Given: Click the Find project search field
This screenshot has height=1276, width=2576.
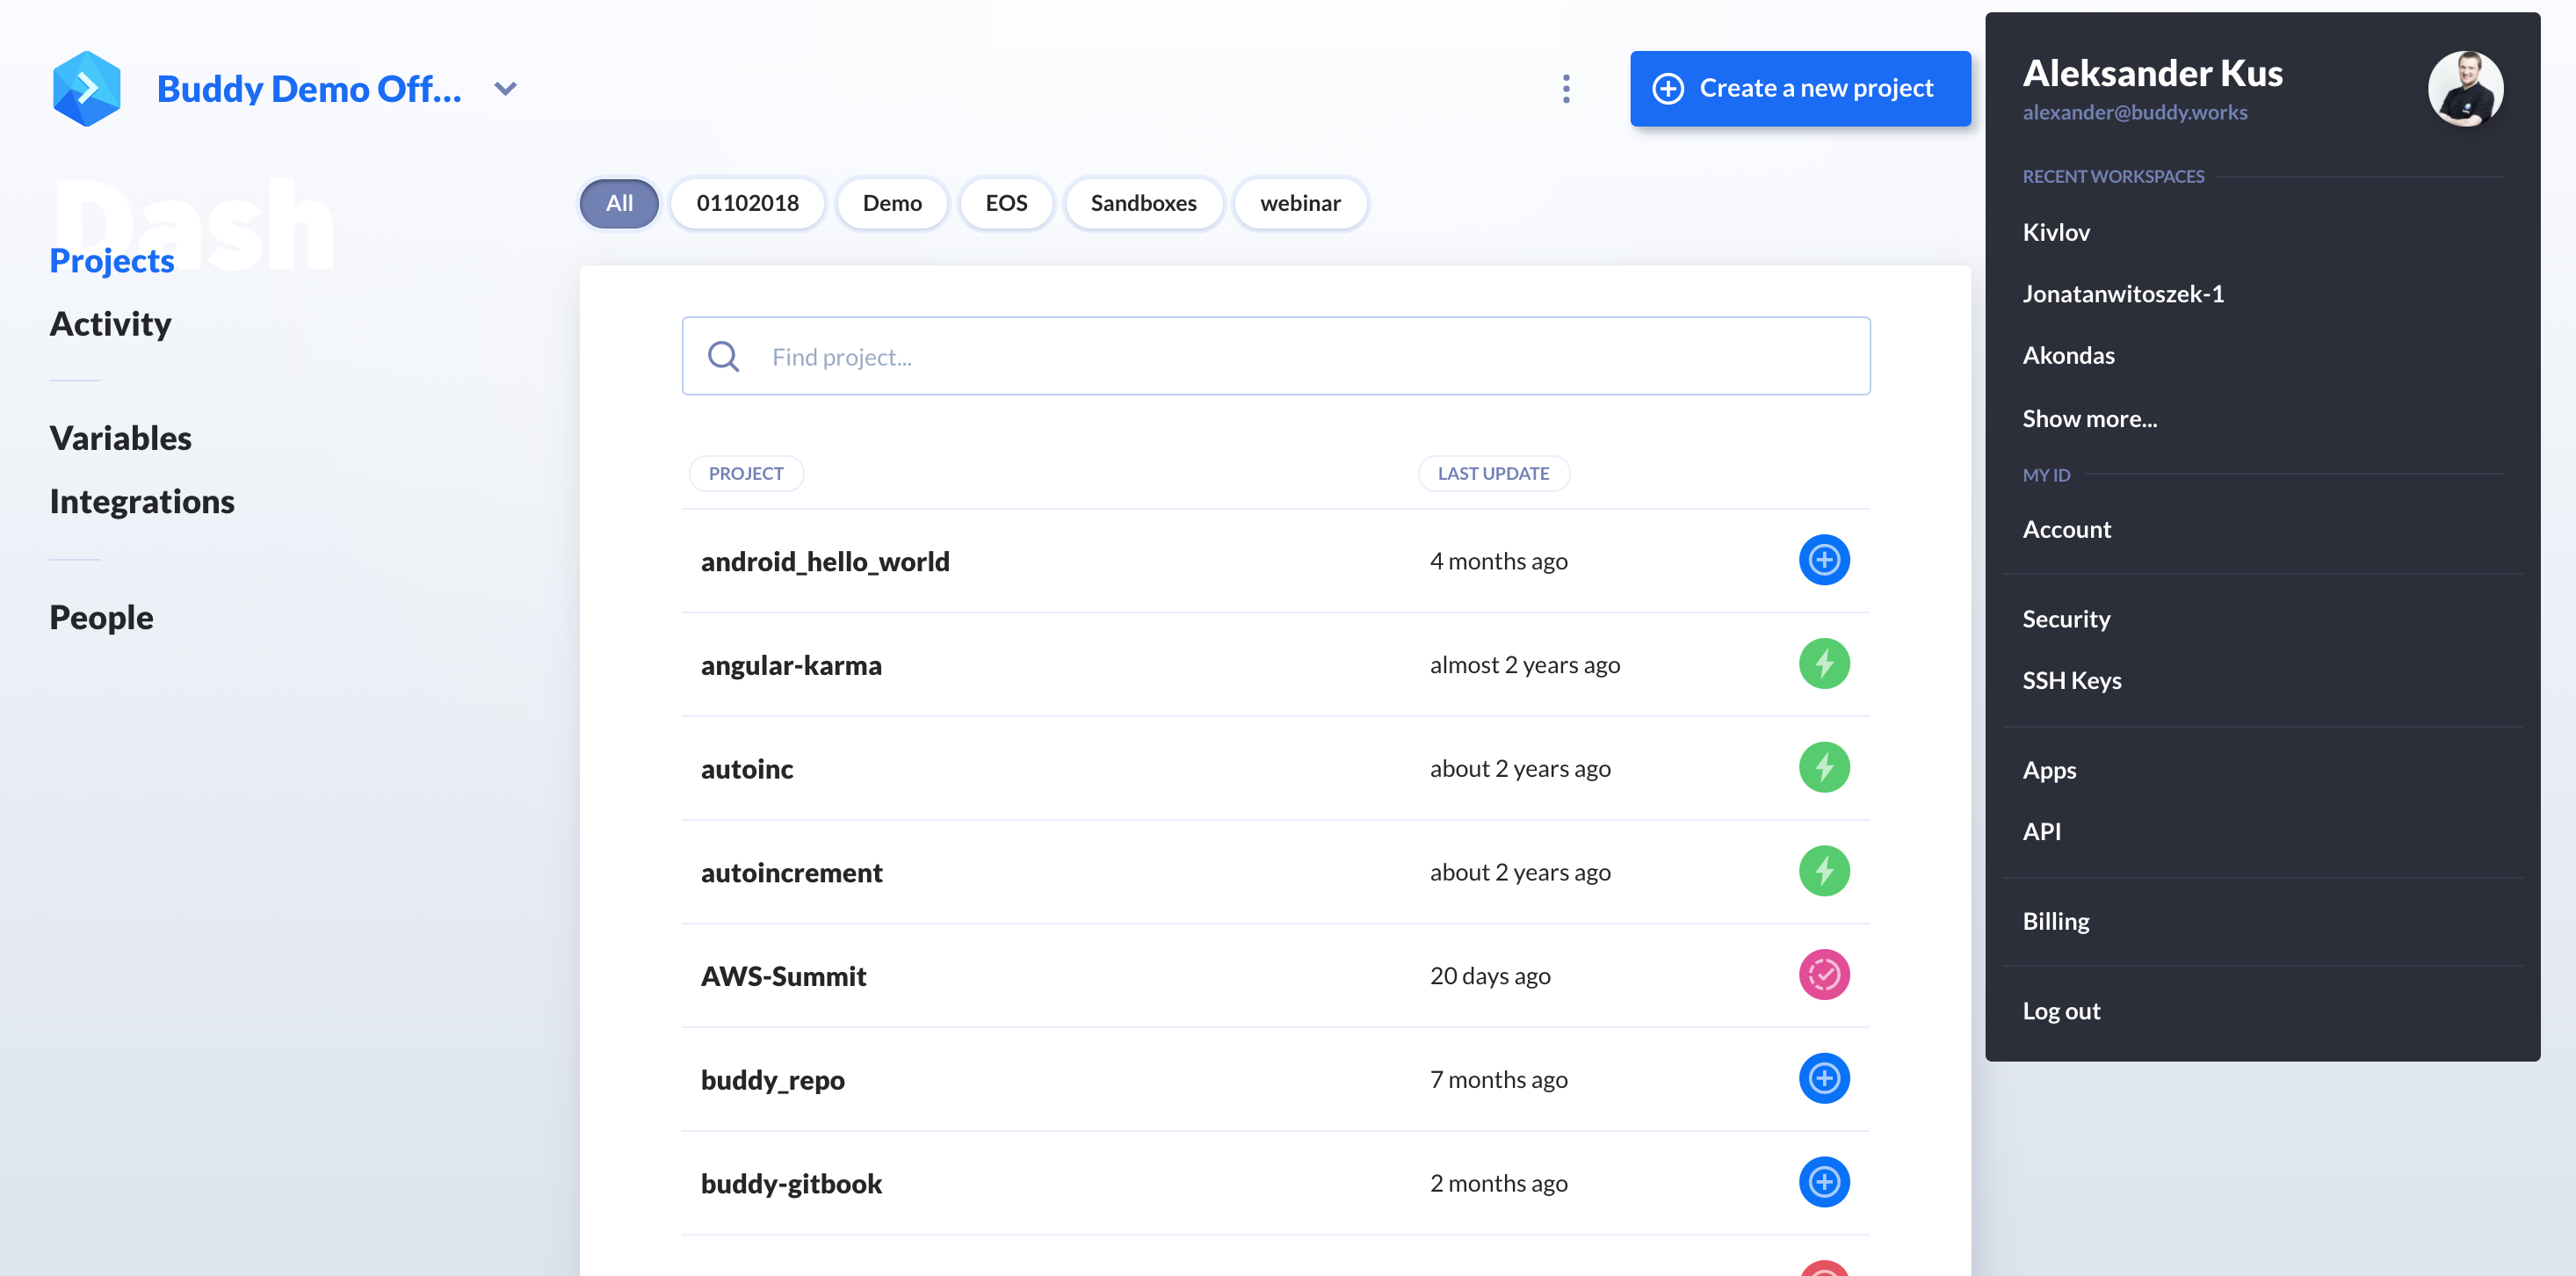Looking at the screenshot, I should (x=1276, y=356).
